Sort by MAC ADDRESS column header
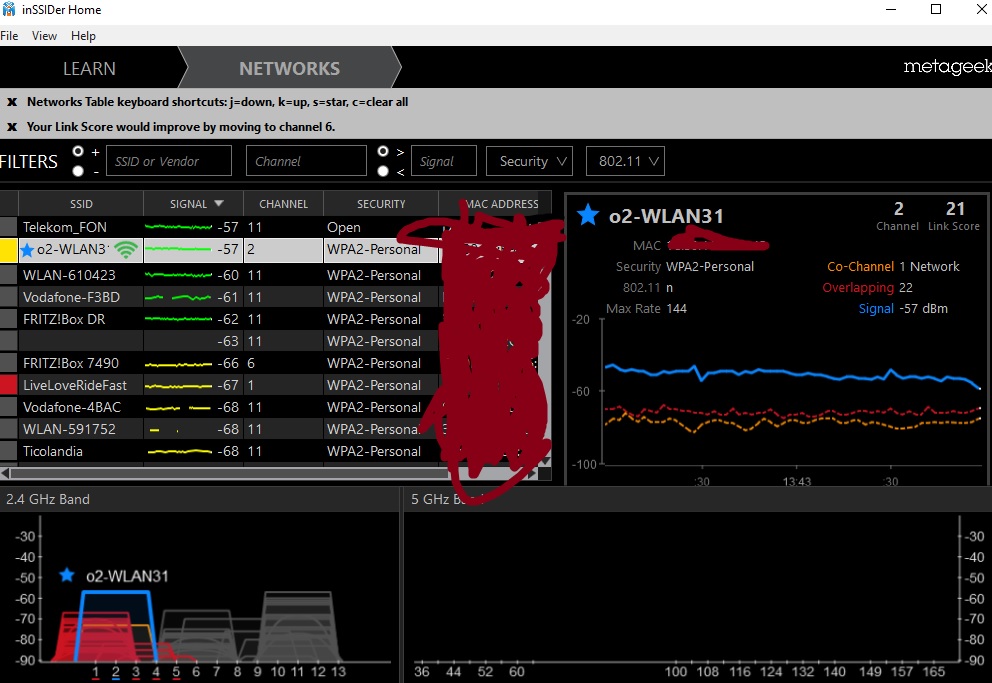 (502, 204)
